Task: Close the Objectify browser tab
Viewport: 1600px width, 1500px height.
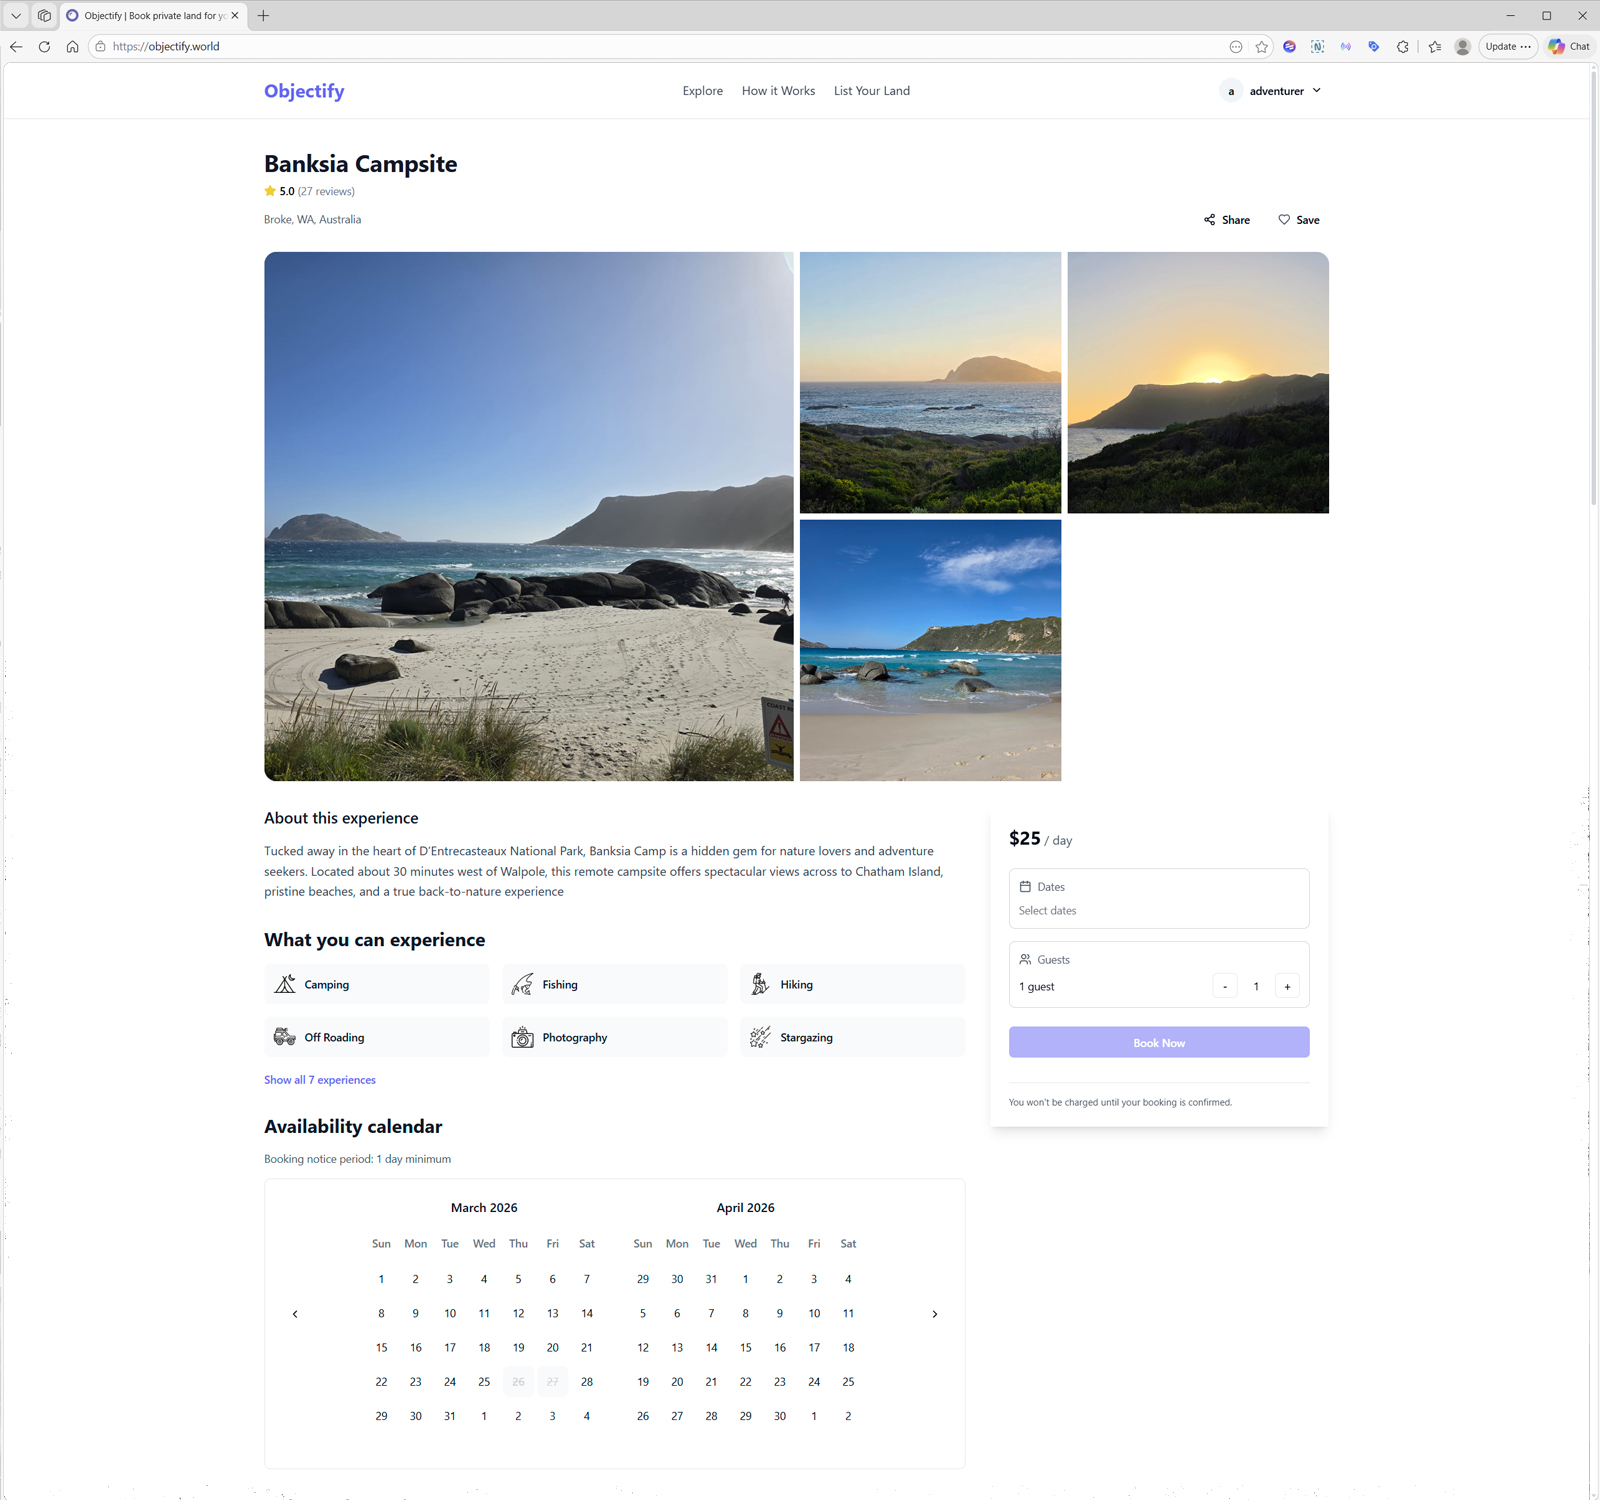Action: (235, 16)
